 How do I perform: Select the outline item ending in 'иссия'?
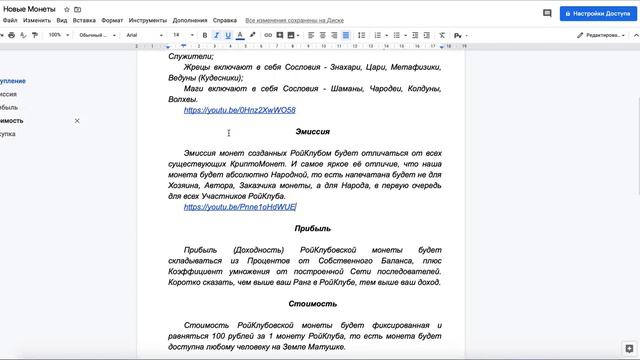8,94
